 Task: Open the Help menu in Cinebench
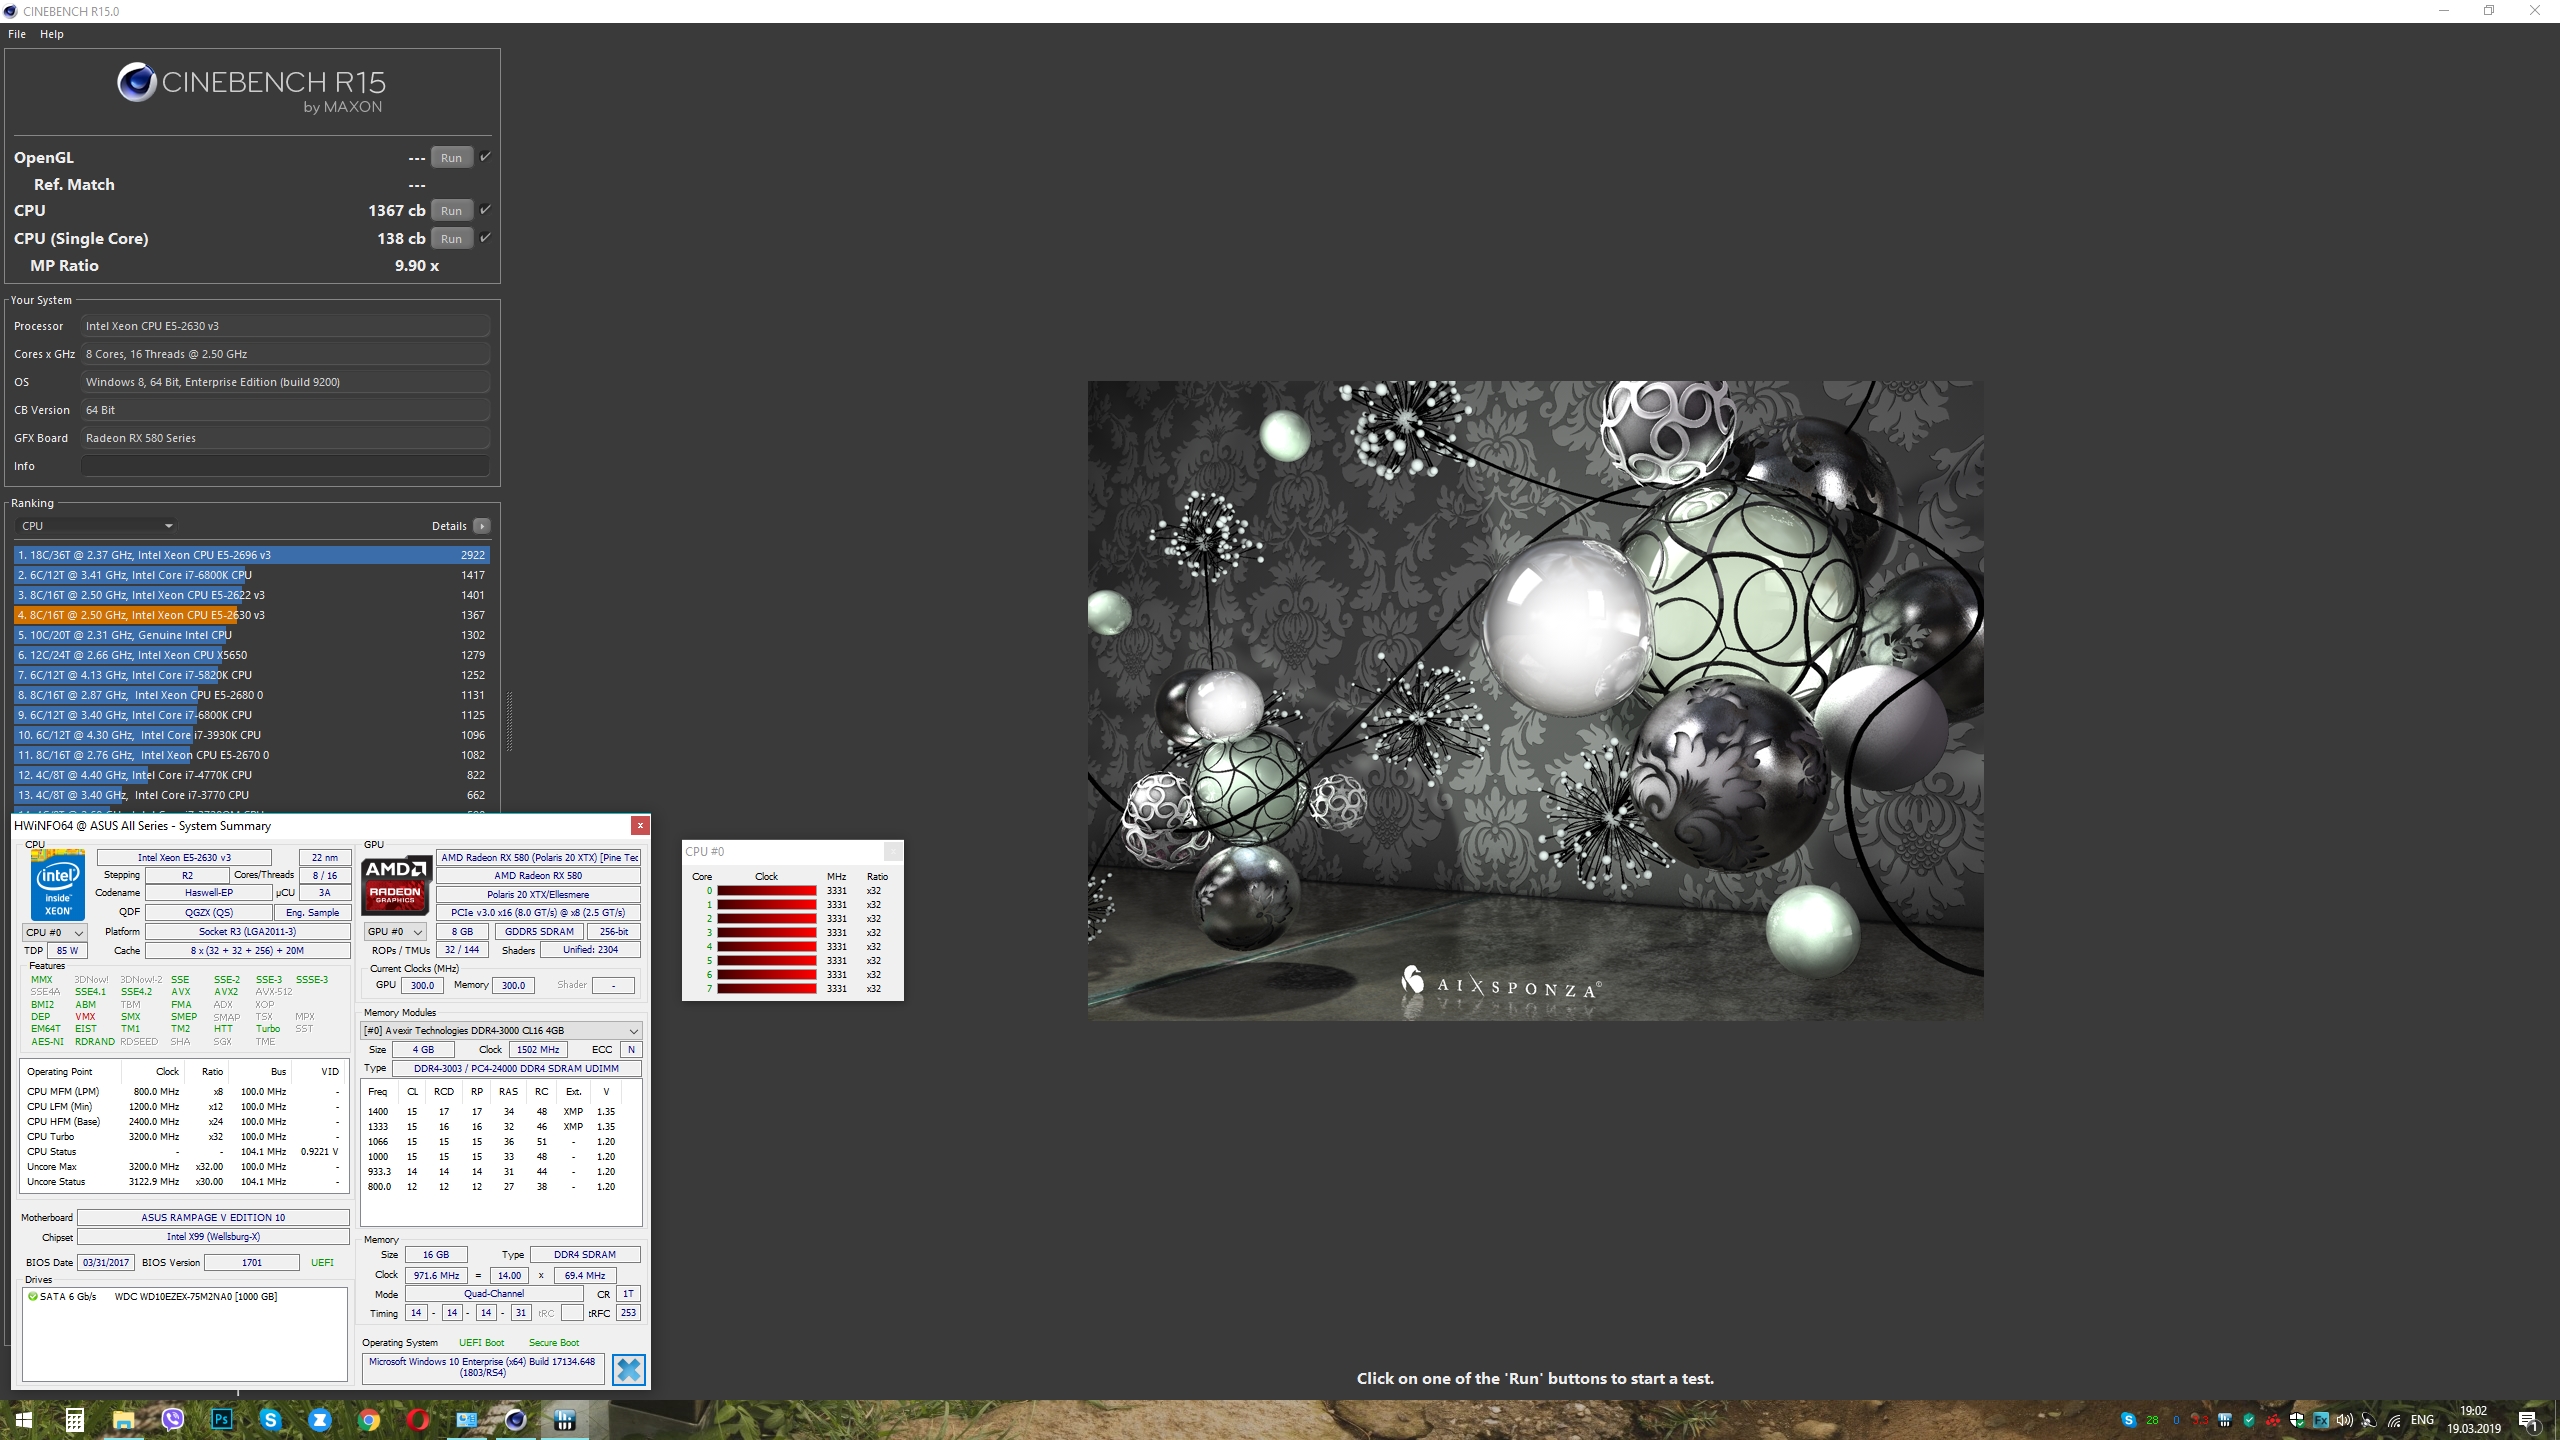pos(52,34)
